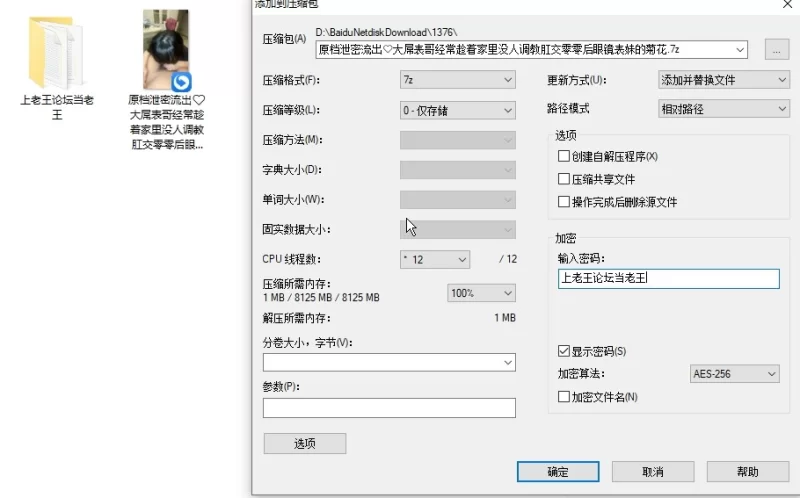Viewport: 800px width, 498px height.
Task: Click the greyed-out 压缩方法 dropdown
Action: (458, 140)
